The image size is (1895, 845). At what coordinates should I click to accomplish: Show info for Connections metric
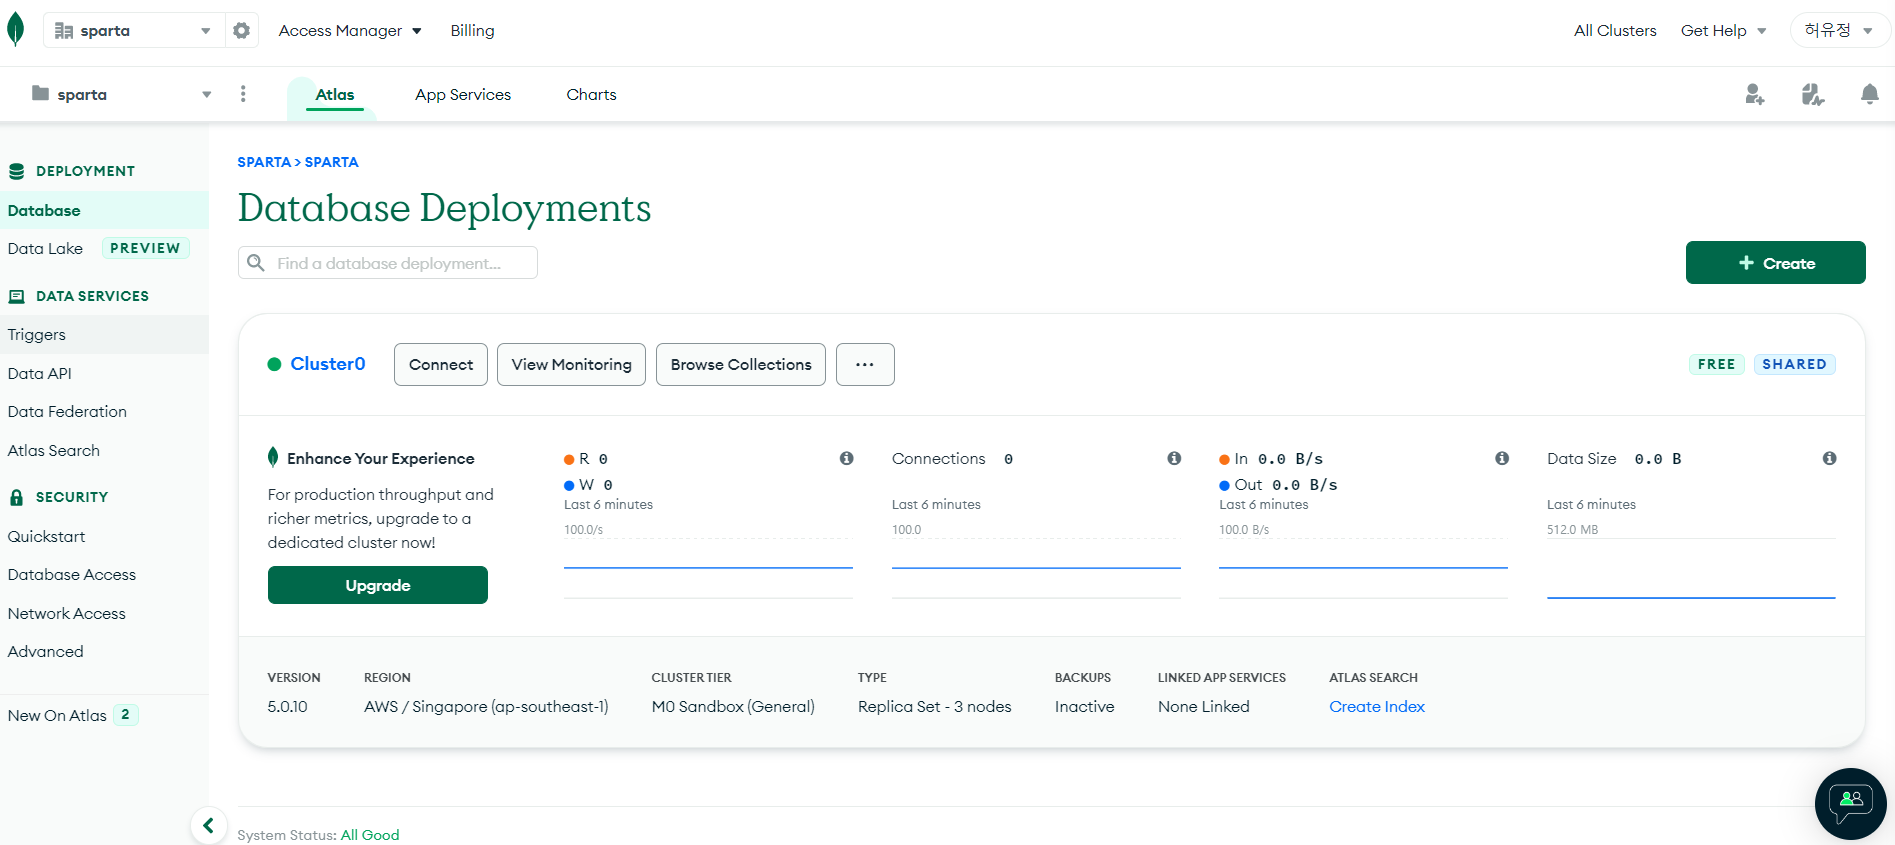click(x=1174, y=458)
